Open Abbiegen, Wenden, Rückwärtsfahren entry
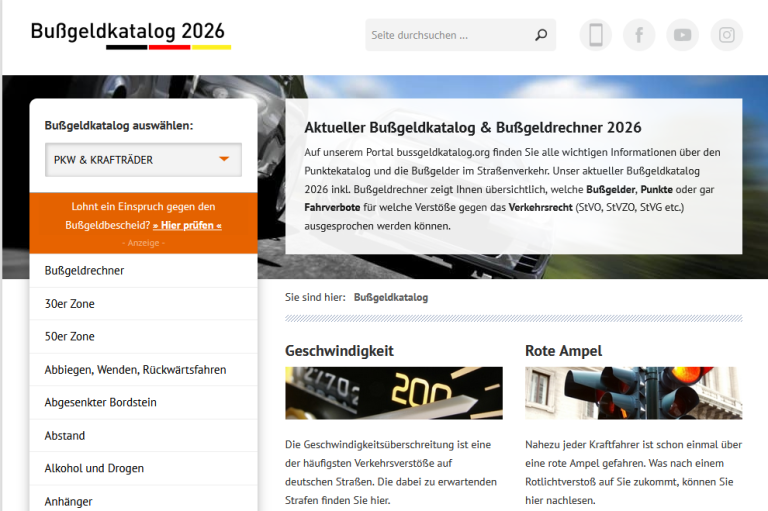The height and width of the screenshot is (511, 768). (135, 369)
